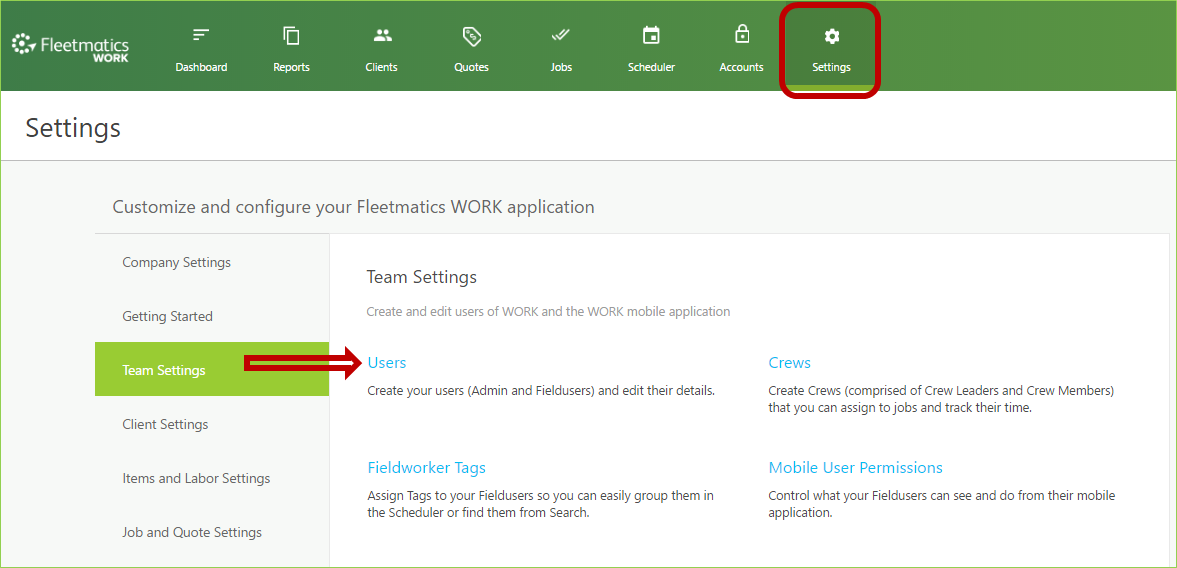The image size is (1177, 568).
Task: Open Mobile User Permissions link
Action: click(x=856, y=467)
